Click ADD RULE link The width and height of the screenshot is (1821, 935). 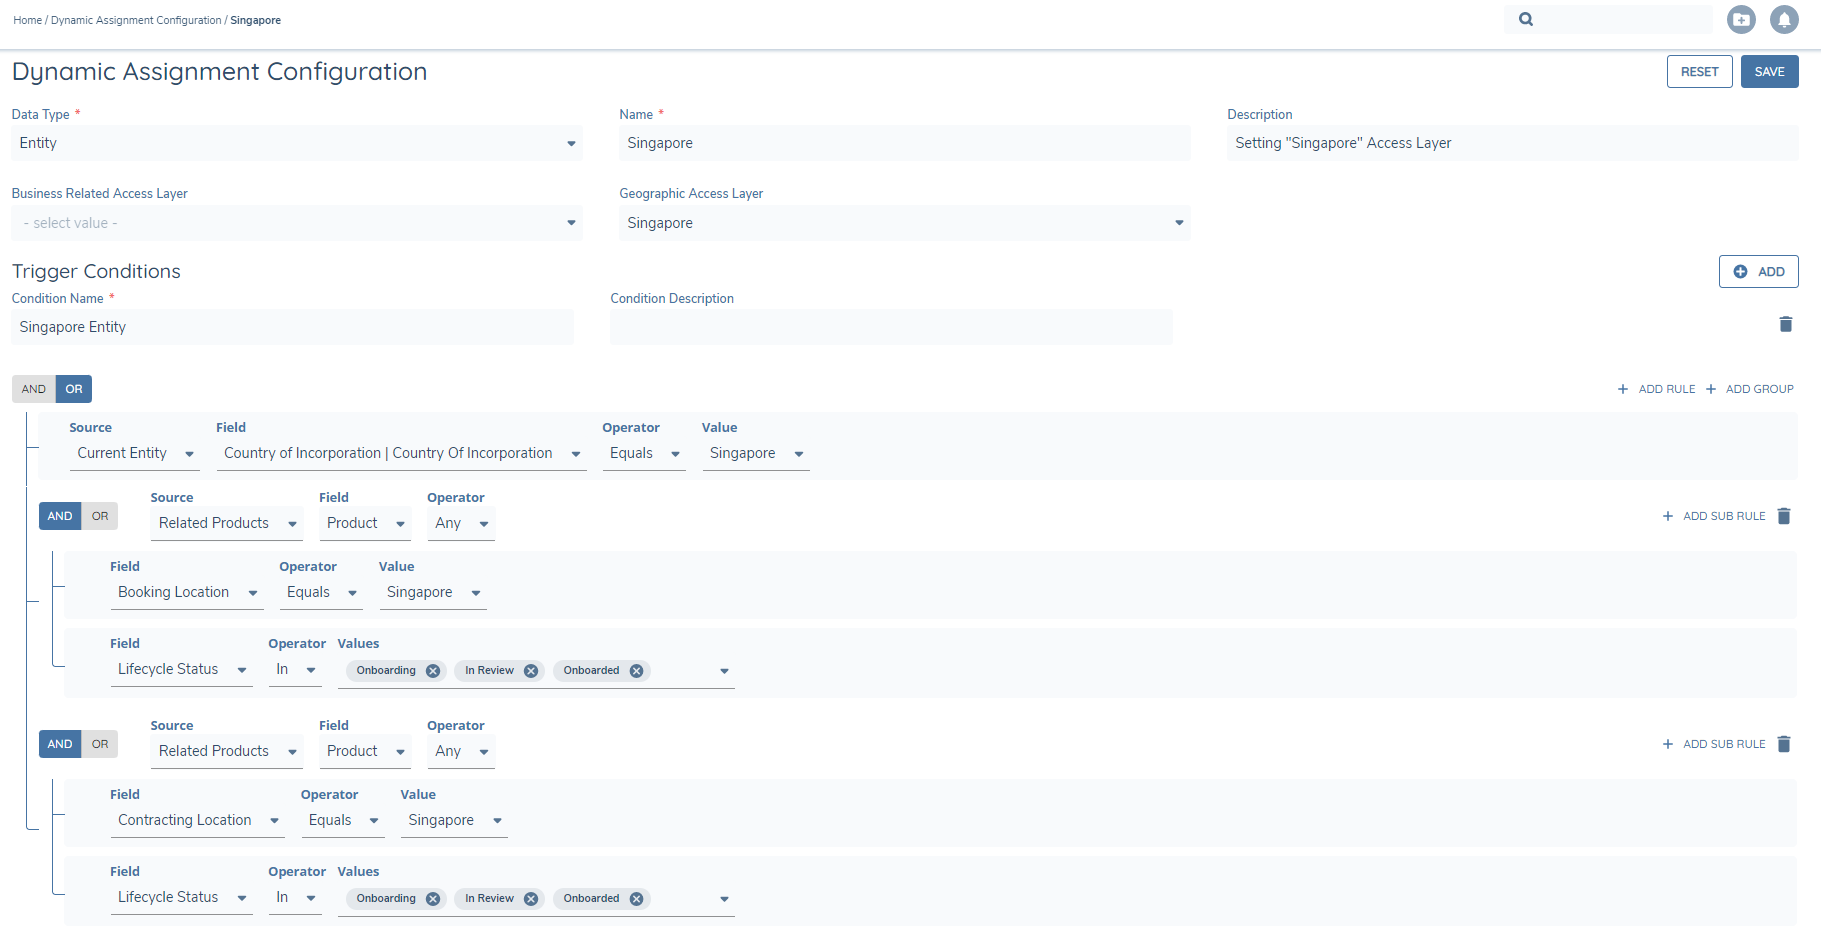1656,389
